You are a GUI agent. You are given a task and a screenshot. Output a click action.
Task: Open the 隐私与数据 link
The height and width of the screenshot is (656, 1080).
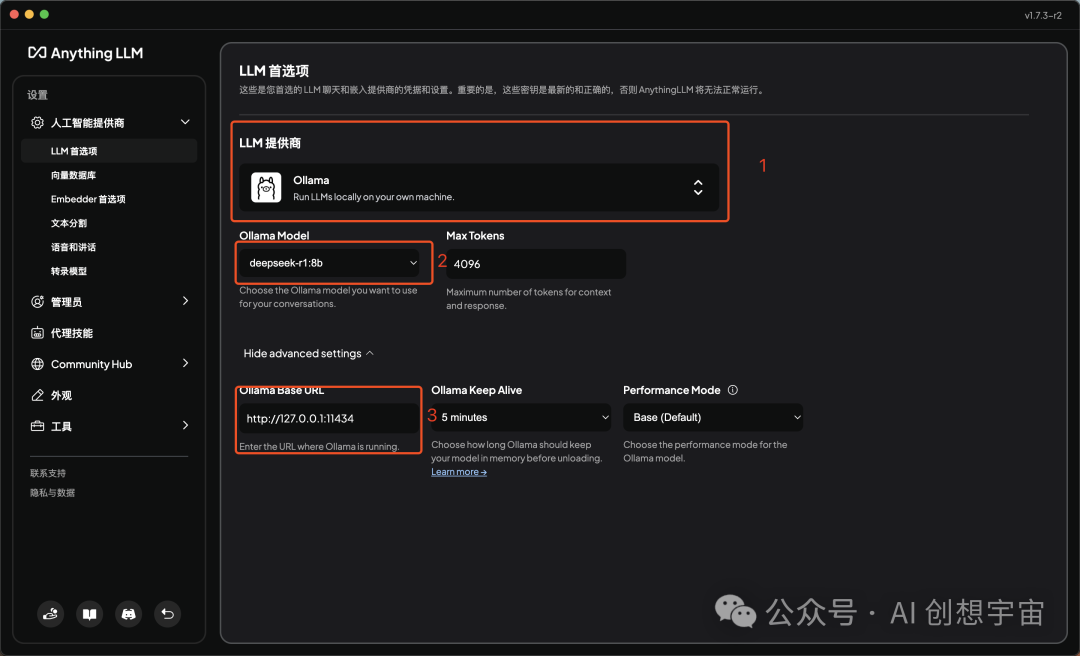52,493
